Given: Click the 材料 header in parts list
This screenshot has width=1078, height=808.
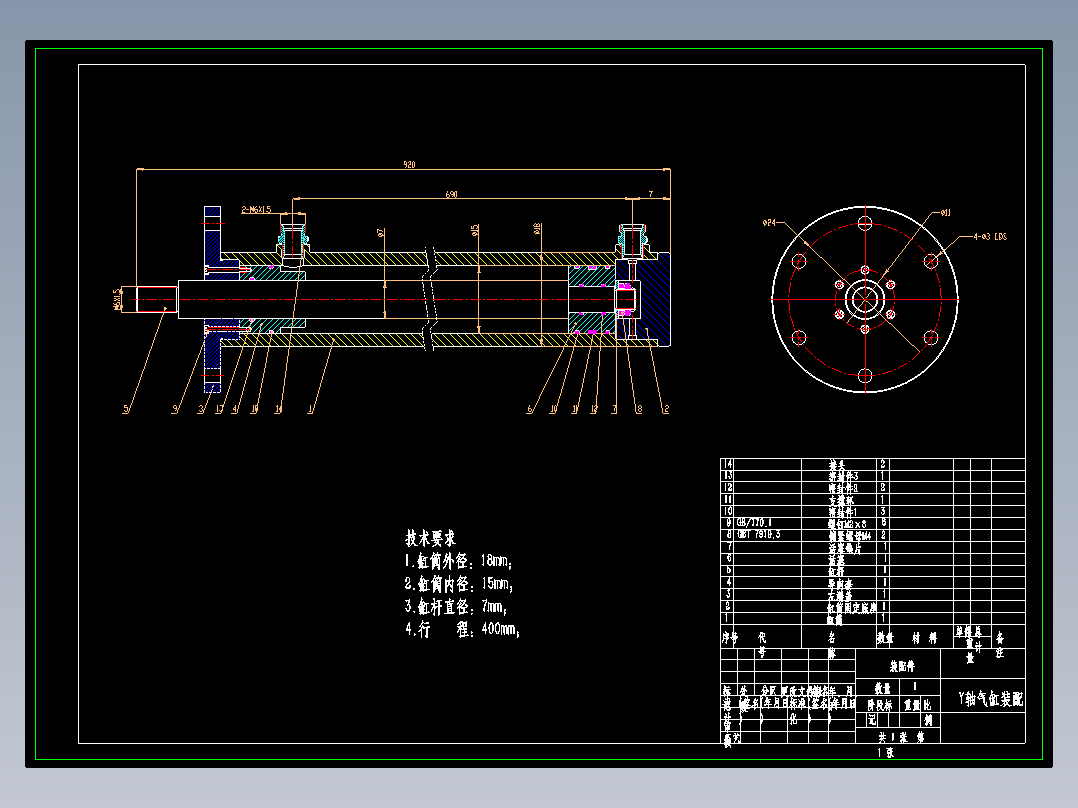Looking at the screenshot, I should (924, 638).
